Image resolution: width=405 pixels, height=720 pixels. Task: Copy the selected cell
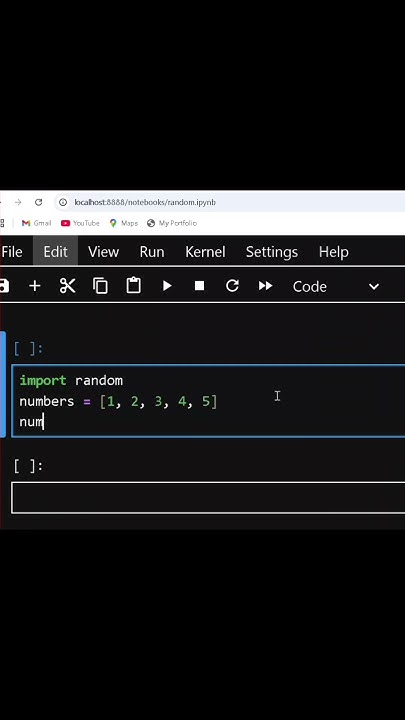click(x=100, y=286)
